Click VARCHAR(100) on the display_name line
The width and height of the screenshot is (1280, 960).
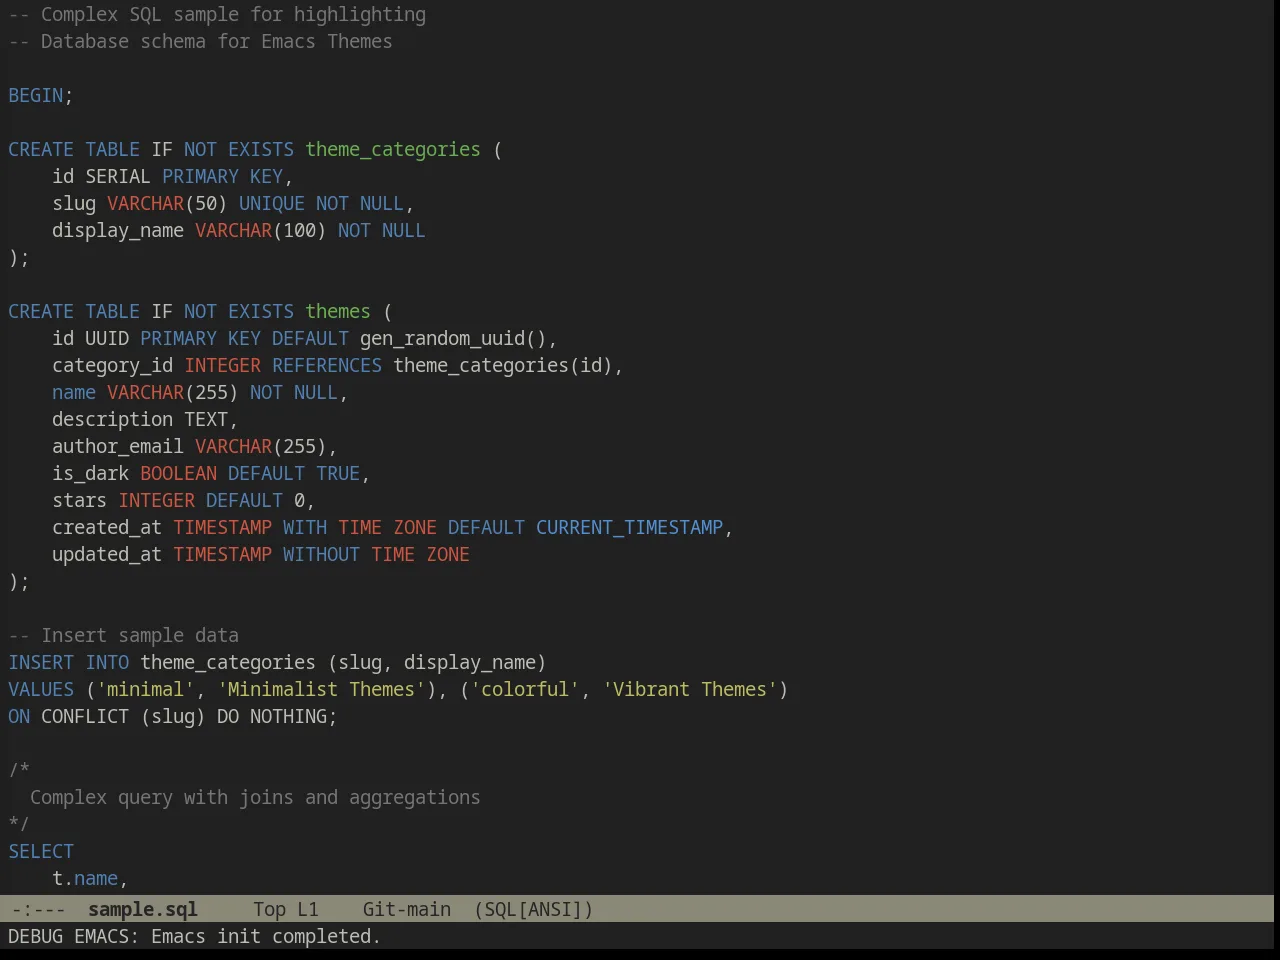(x=261, y=230)
